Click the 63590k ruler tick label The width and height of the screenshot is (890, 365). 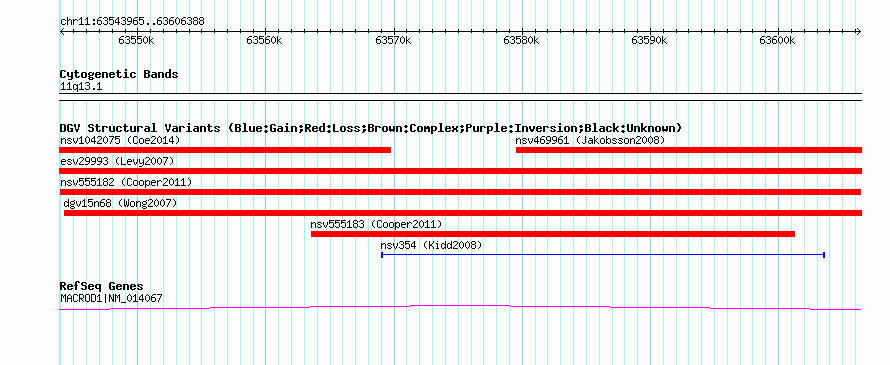click(x=649, y=41)
